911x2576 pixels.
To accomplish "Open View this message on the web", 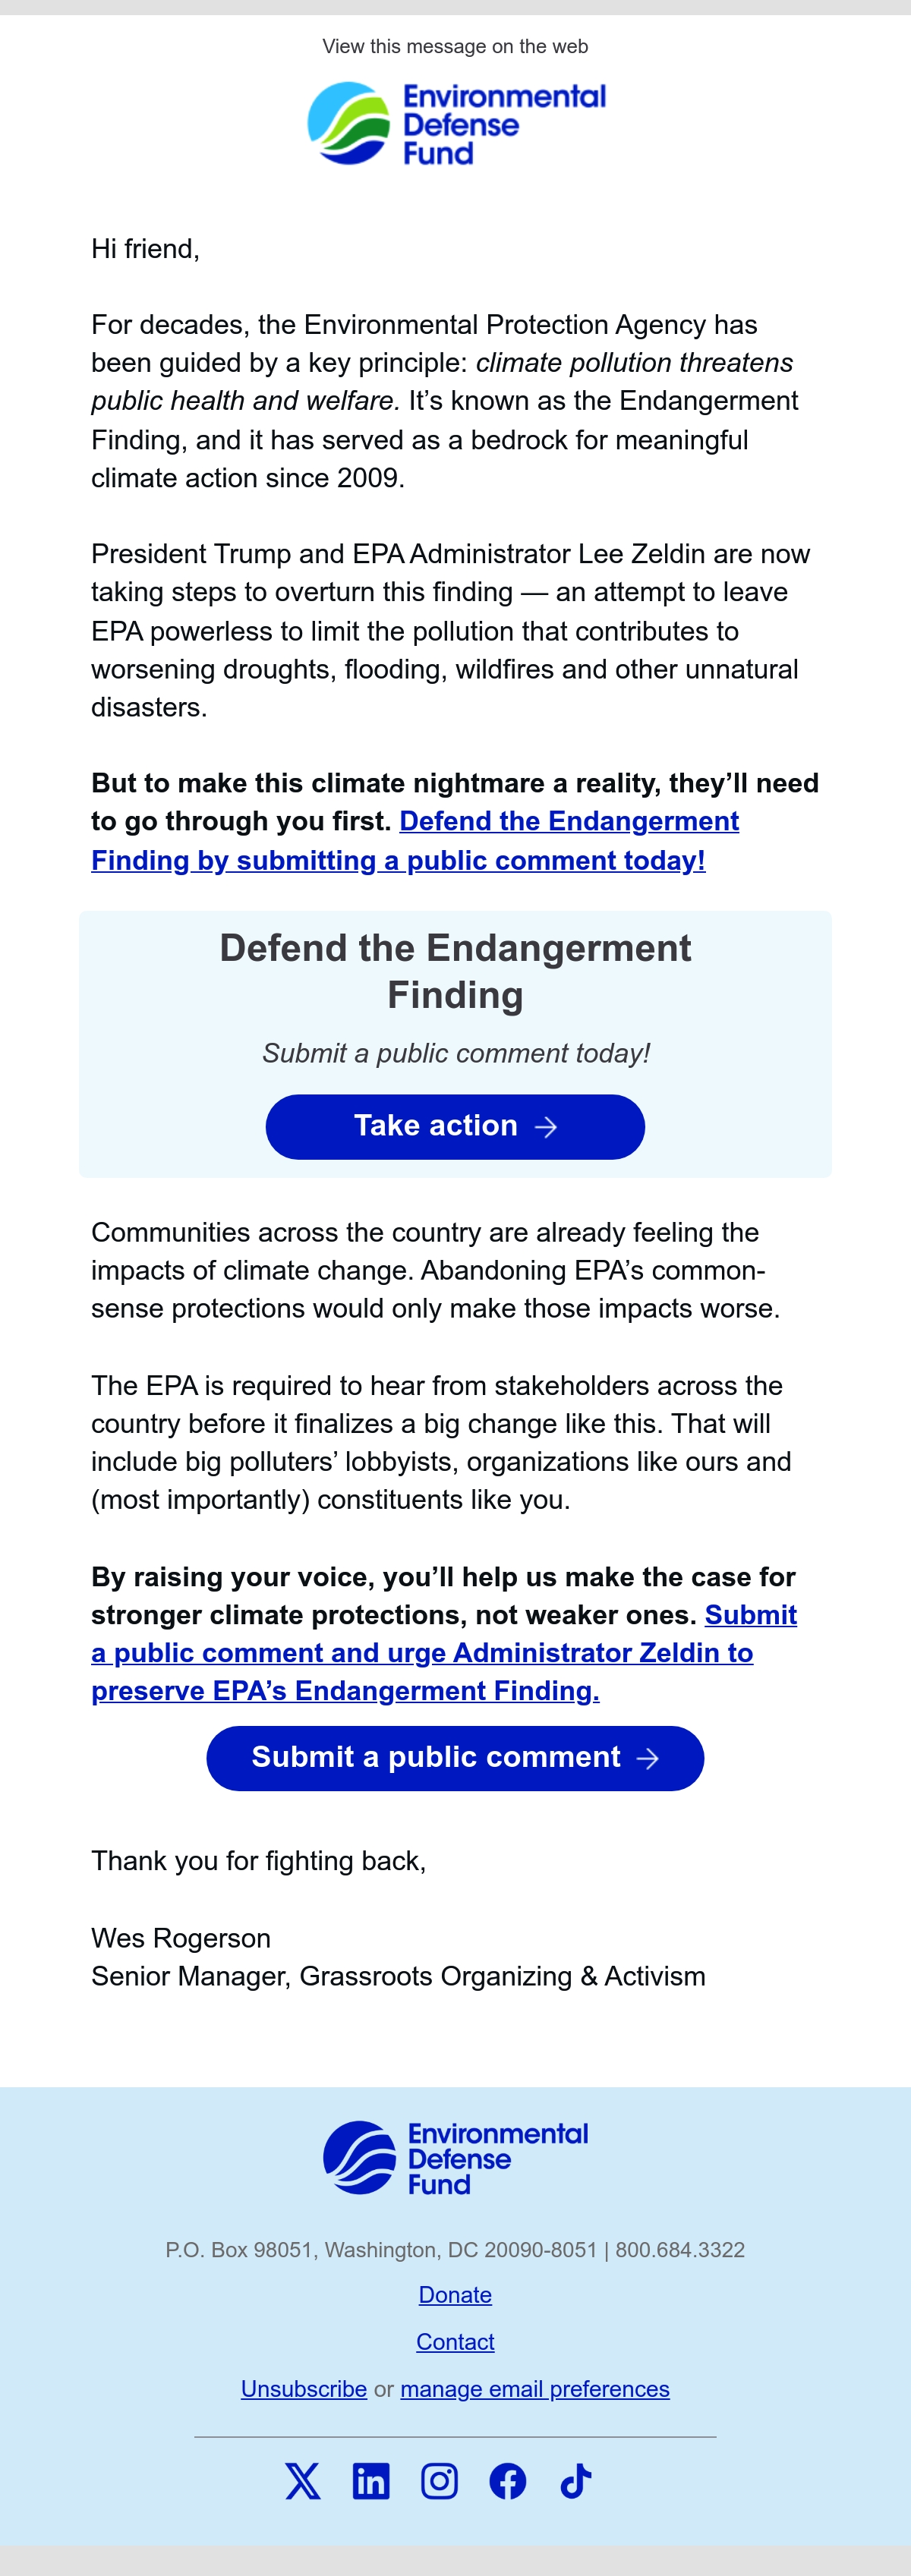I will pos(455,46).
